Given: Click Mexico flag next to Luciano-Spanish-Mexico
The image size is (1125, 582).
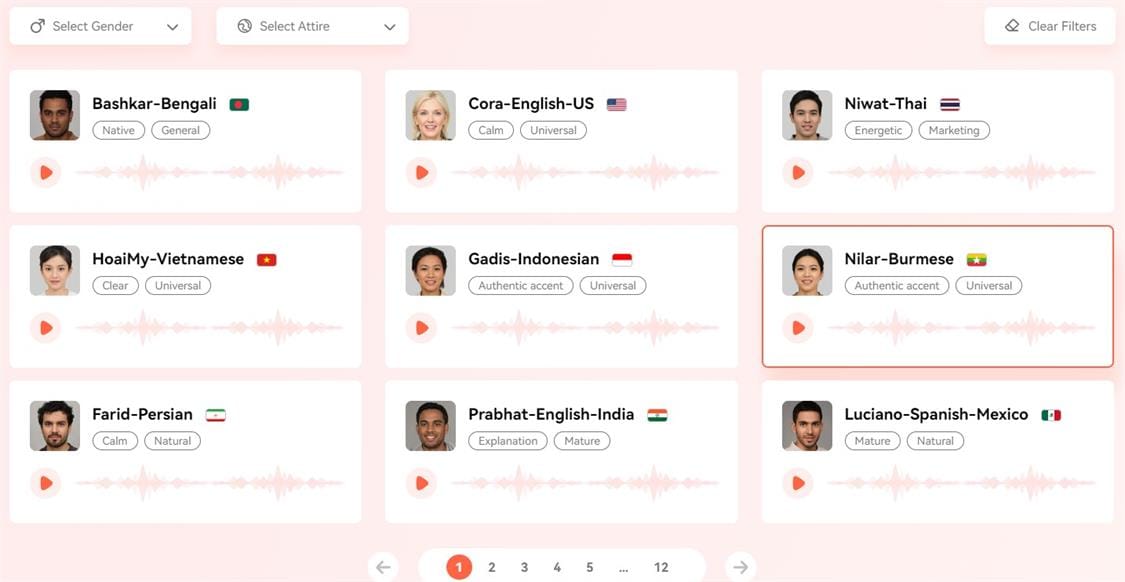Looking at the screenshot, I should click(1051, 415).
